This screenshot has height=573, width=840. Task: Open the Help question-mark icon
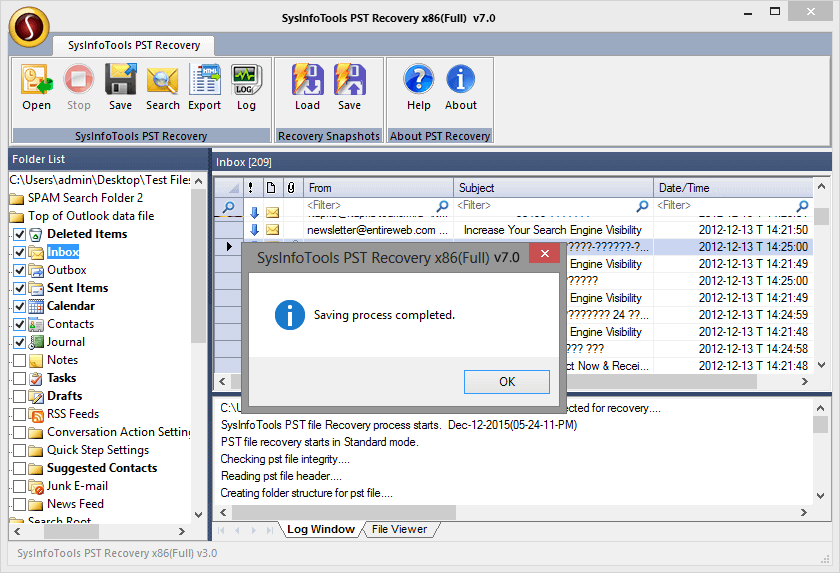(x=418, y=79)
